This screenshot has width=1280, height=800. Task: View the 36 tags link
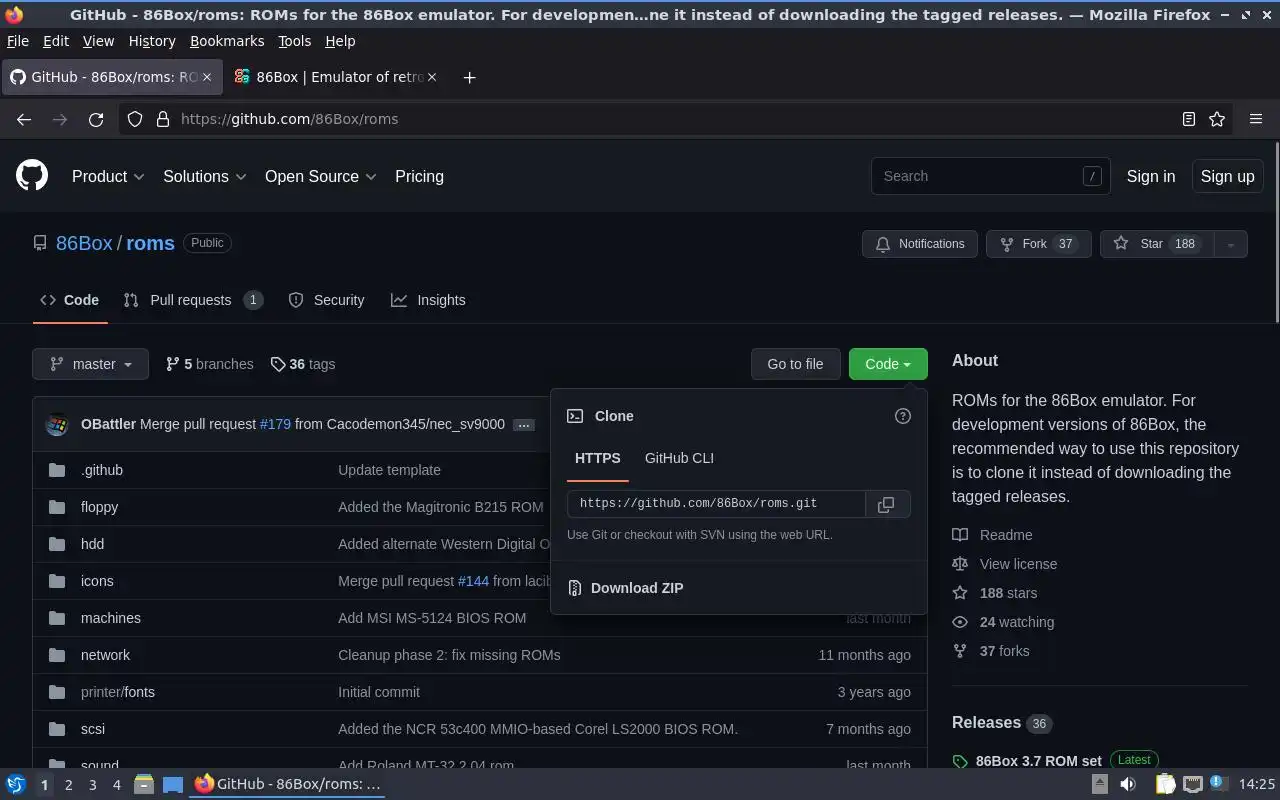point(303,364)
